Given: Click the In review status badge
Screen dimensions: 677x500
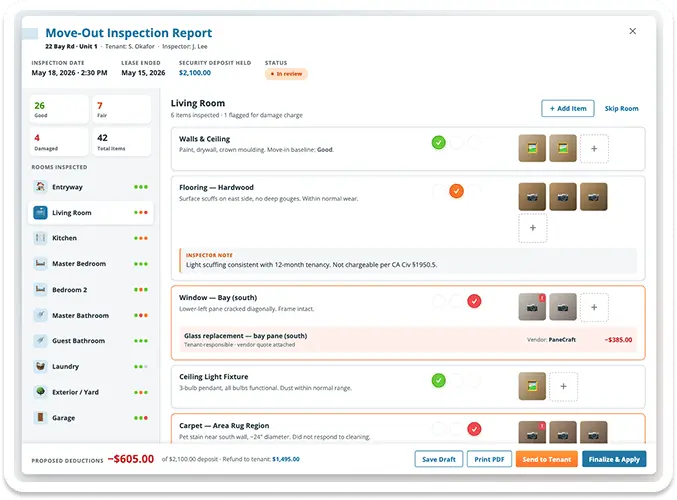Looking at the screenshot, I should click(x=286, y=74).
